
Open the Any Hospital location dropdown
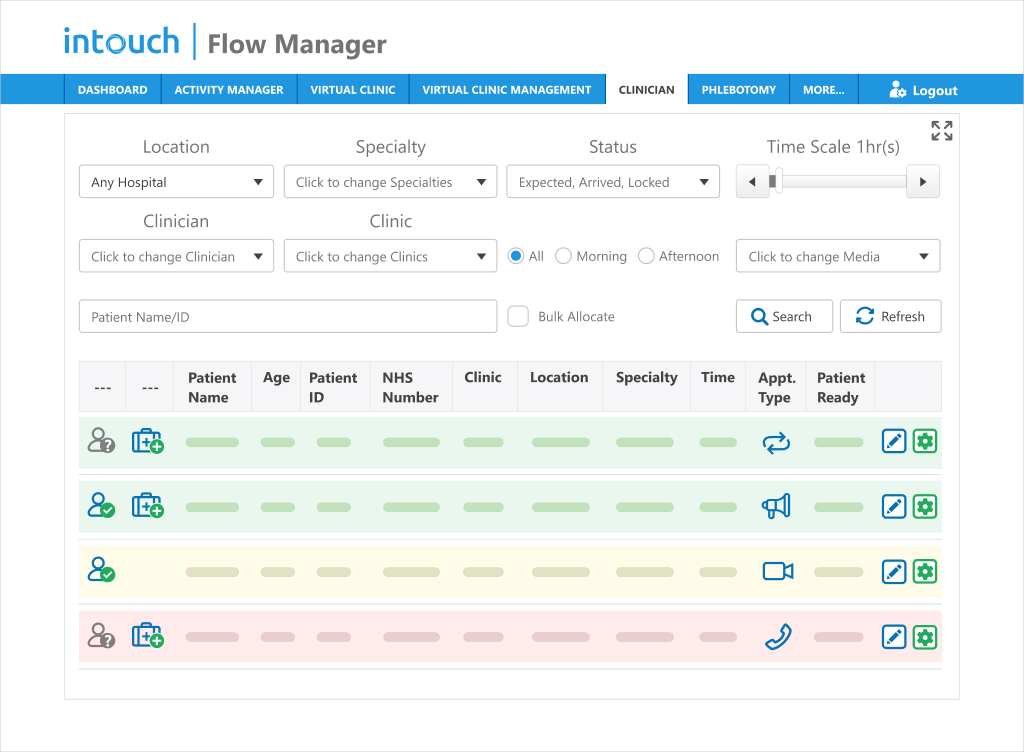coord(176,181)
